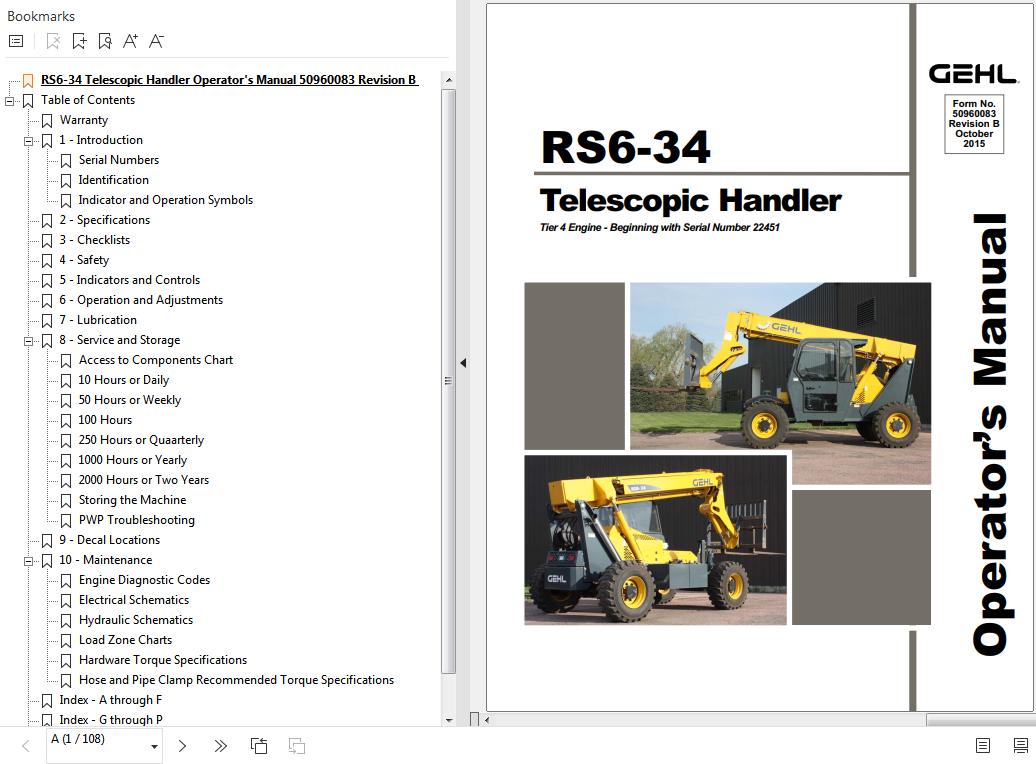The image size is (1036, 764).
Task: Open Hose and Pipe Clamp Torque bookmark
Action: 236,679
